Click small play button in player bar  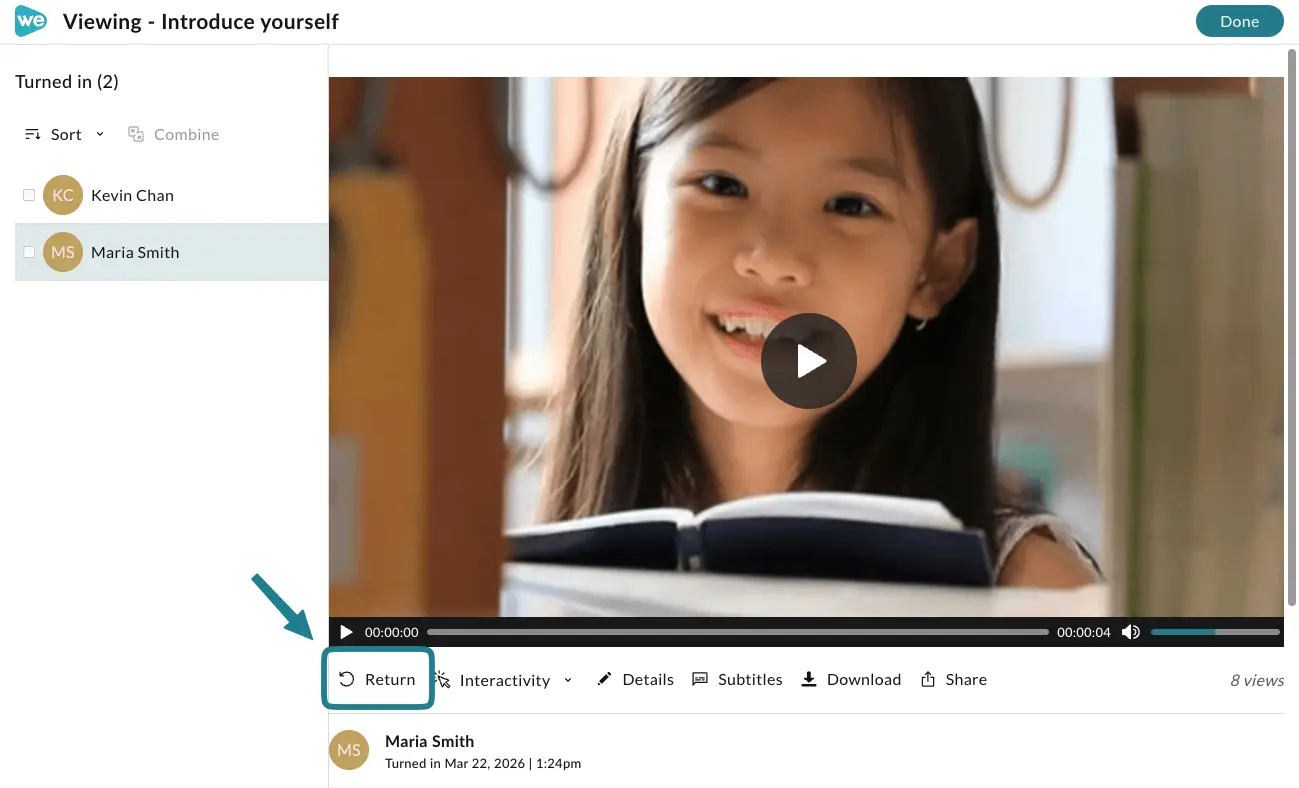(x=346, y=632)
